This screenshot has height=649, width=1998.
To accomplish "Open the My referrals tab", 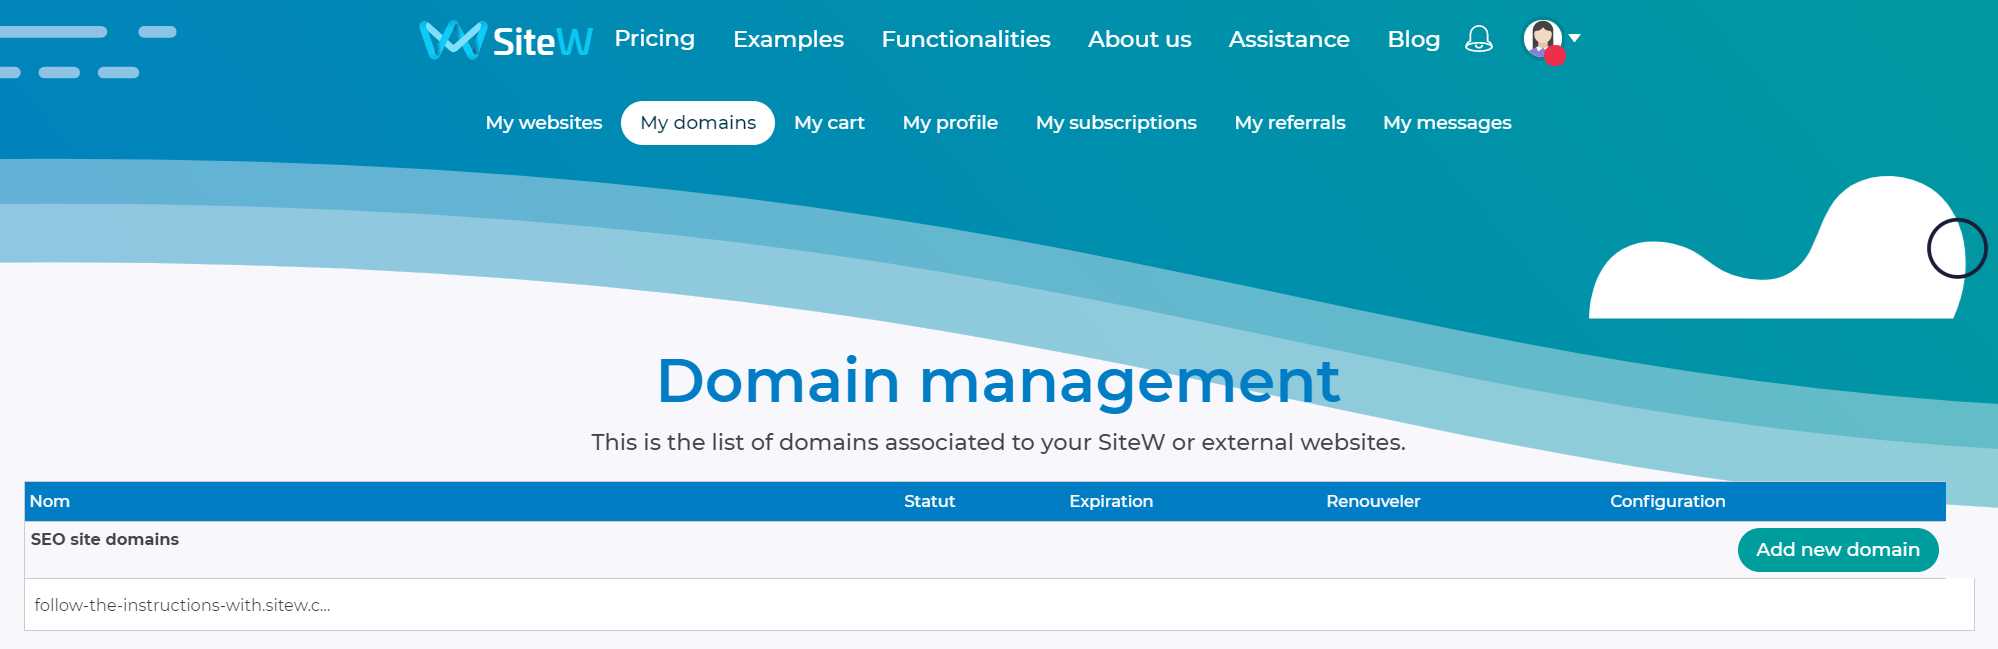I will click(1289, 123).
